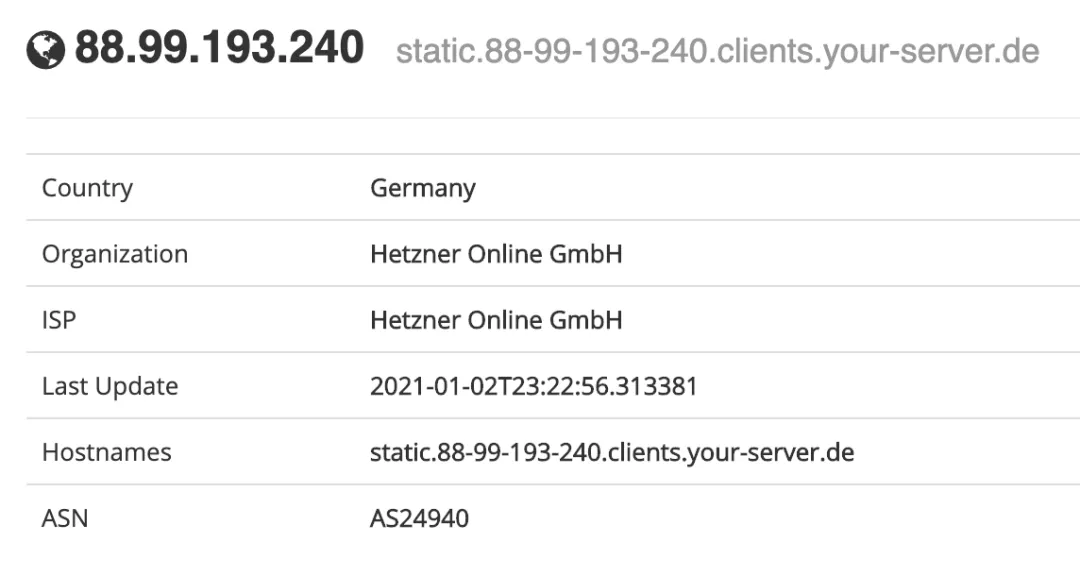Click the divider between ISP and Last Update rows
Viewport: 1080px width, 576px height.
tap(552, 352)
